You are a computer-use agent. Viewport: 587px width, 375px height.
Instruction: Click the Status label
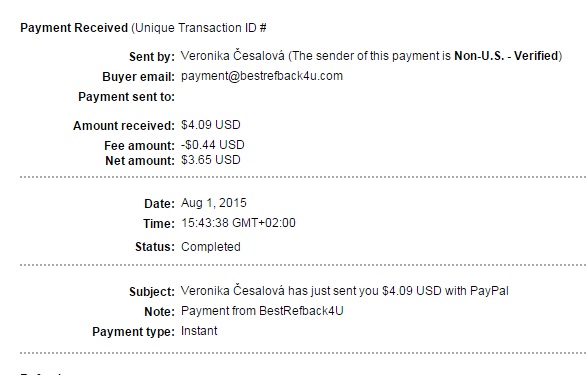tap(155, 247)
